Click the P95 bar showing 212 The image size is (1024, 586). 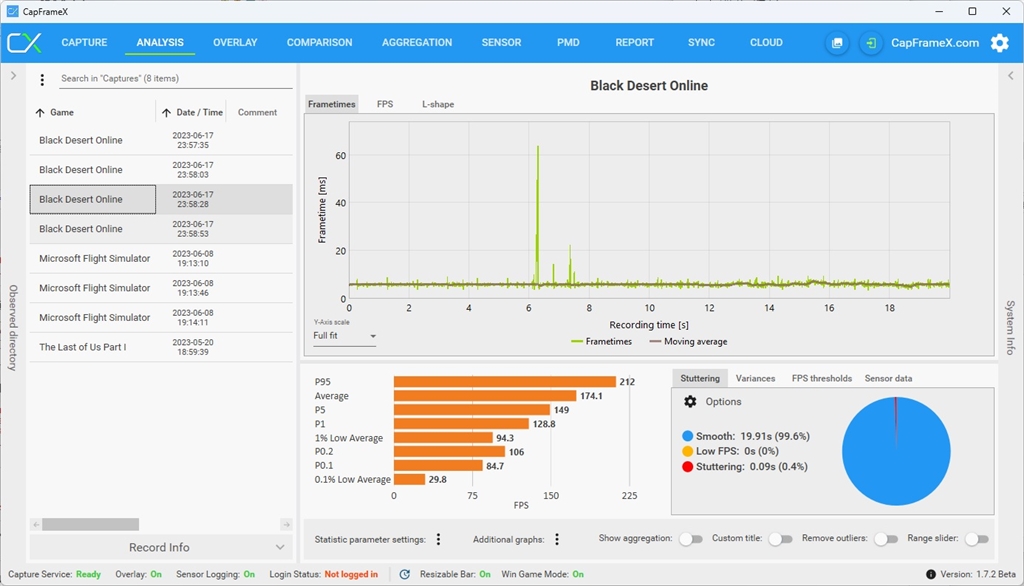tap(505, 382)
